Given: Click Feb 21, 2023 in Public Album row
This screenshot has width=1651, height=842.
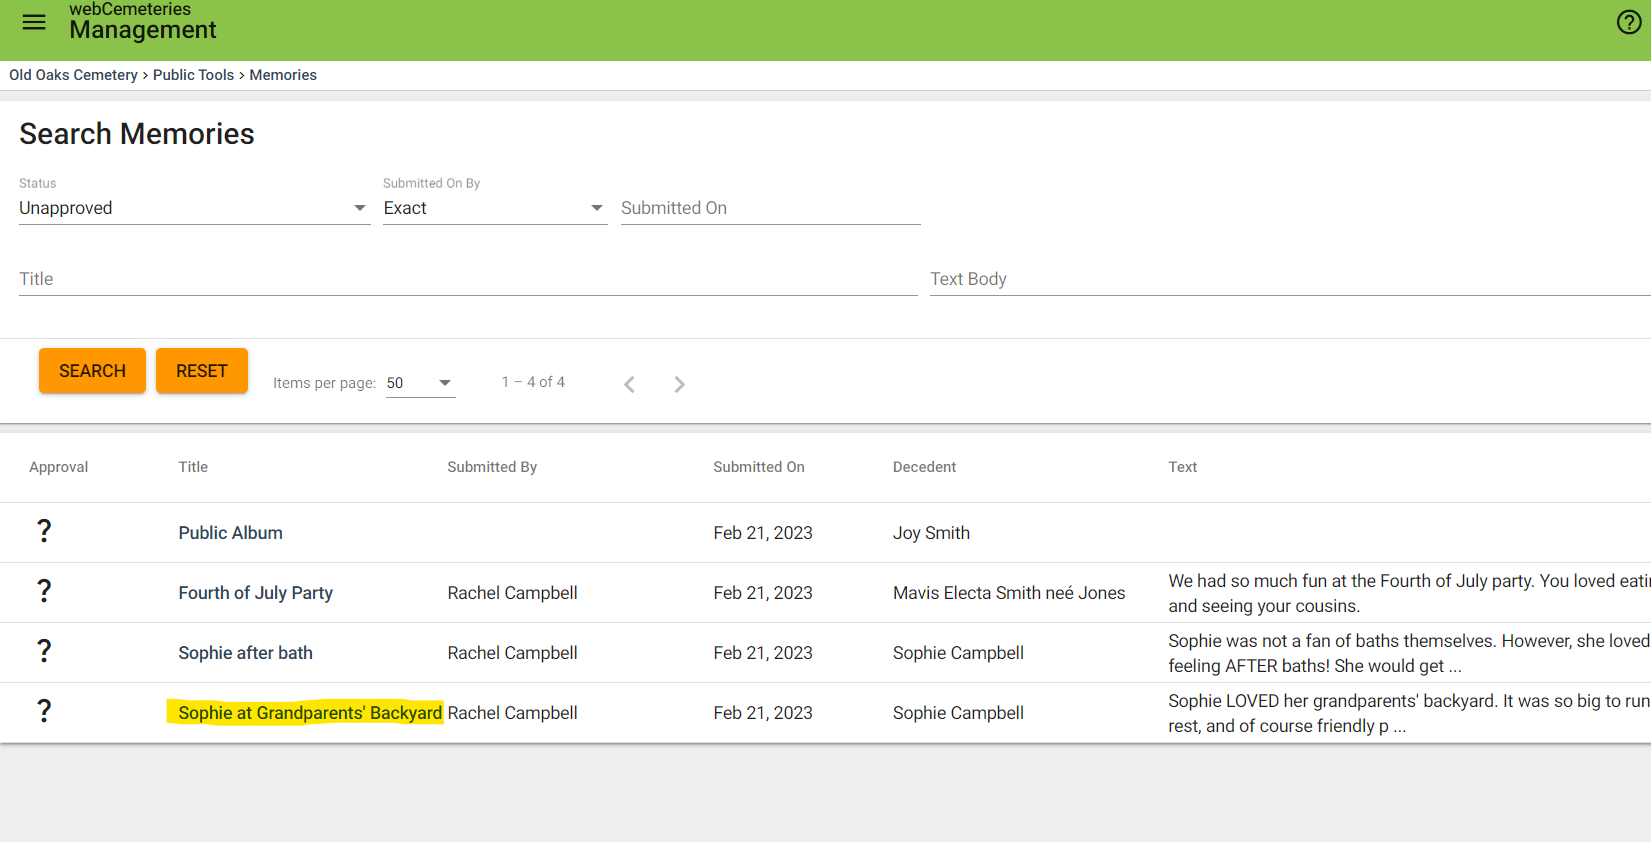Looking at the screenshot, I should tap(763, 533).
